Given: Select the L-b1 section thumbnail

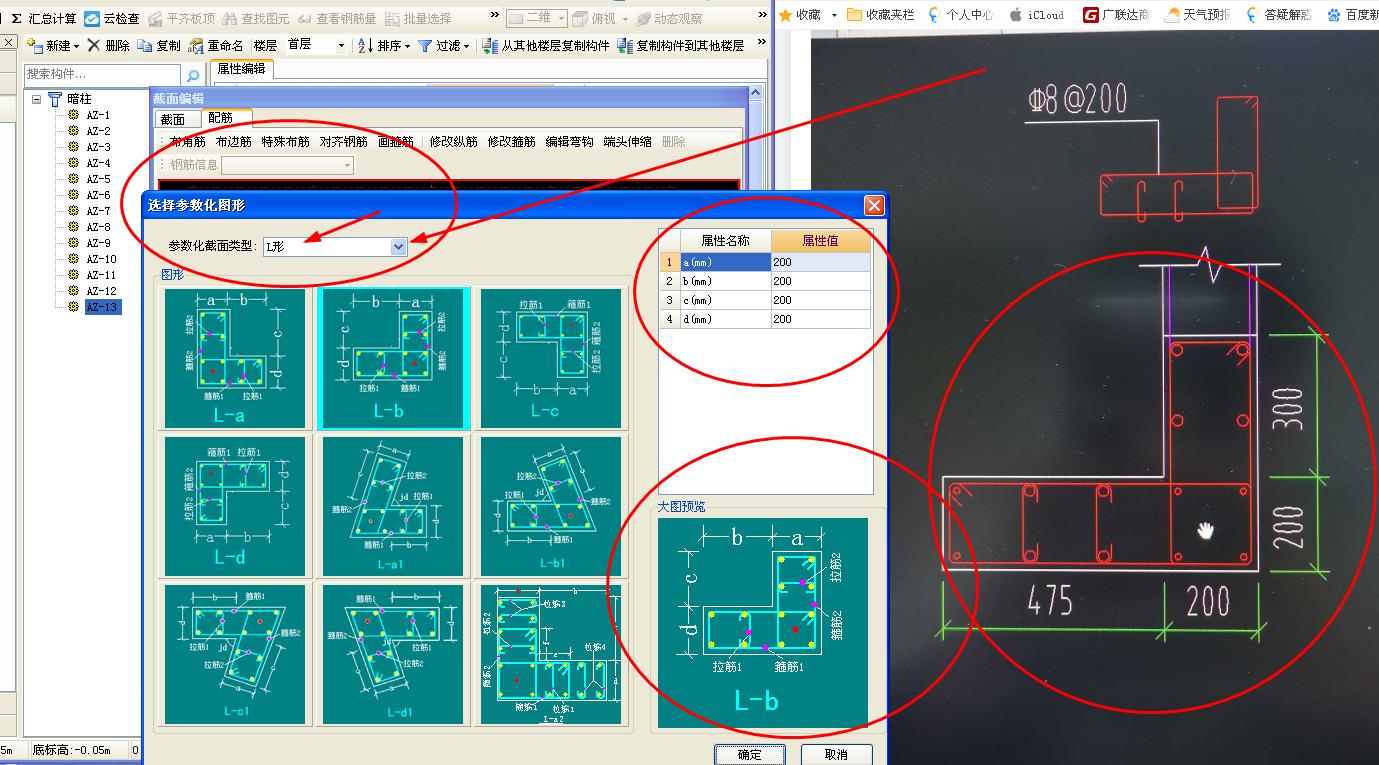Looking at the screenshot, I should 550,505.
